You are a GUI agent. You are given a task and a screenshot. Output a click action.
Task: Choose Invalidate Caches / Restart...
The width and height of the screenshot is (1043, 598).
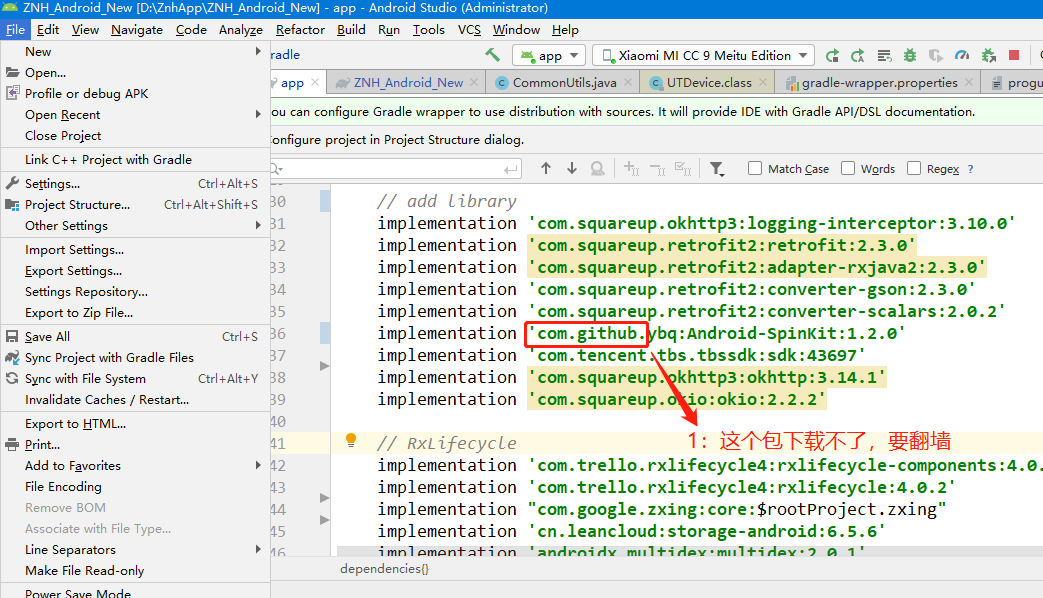[136, 400]
